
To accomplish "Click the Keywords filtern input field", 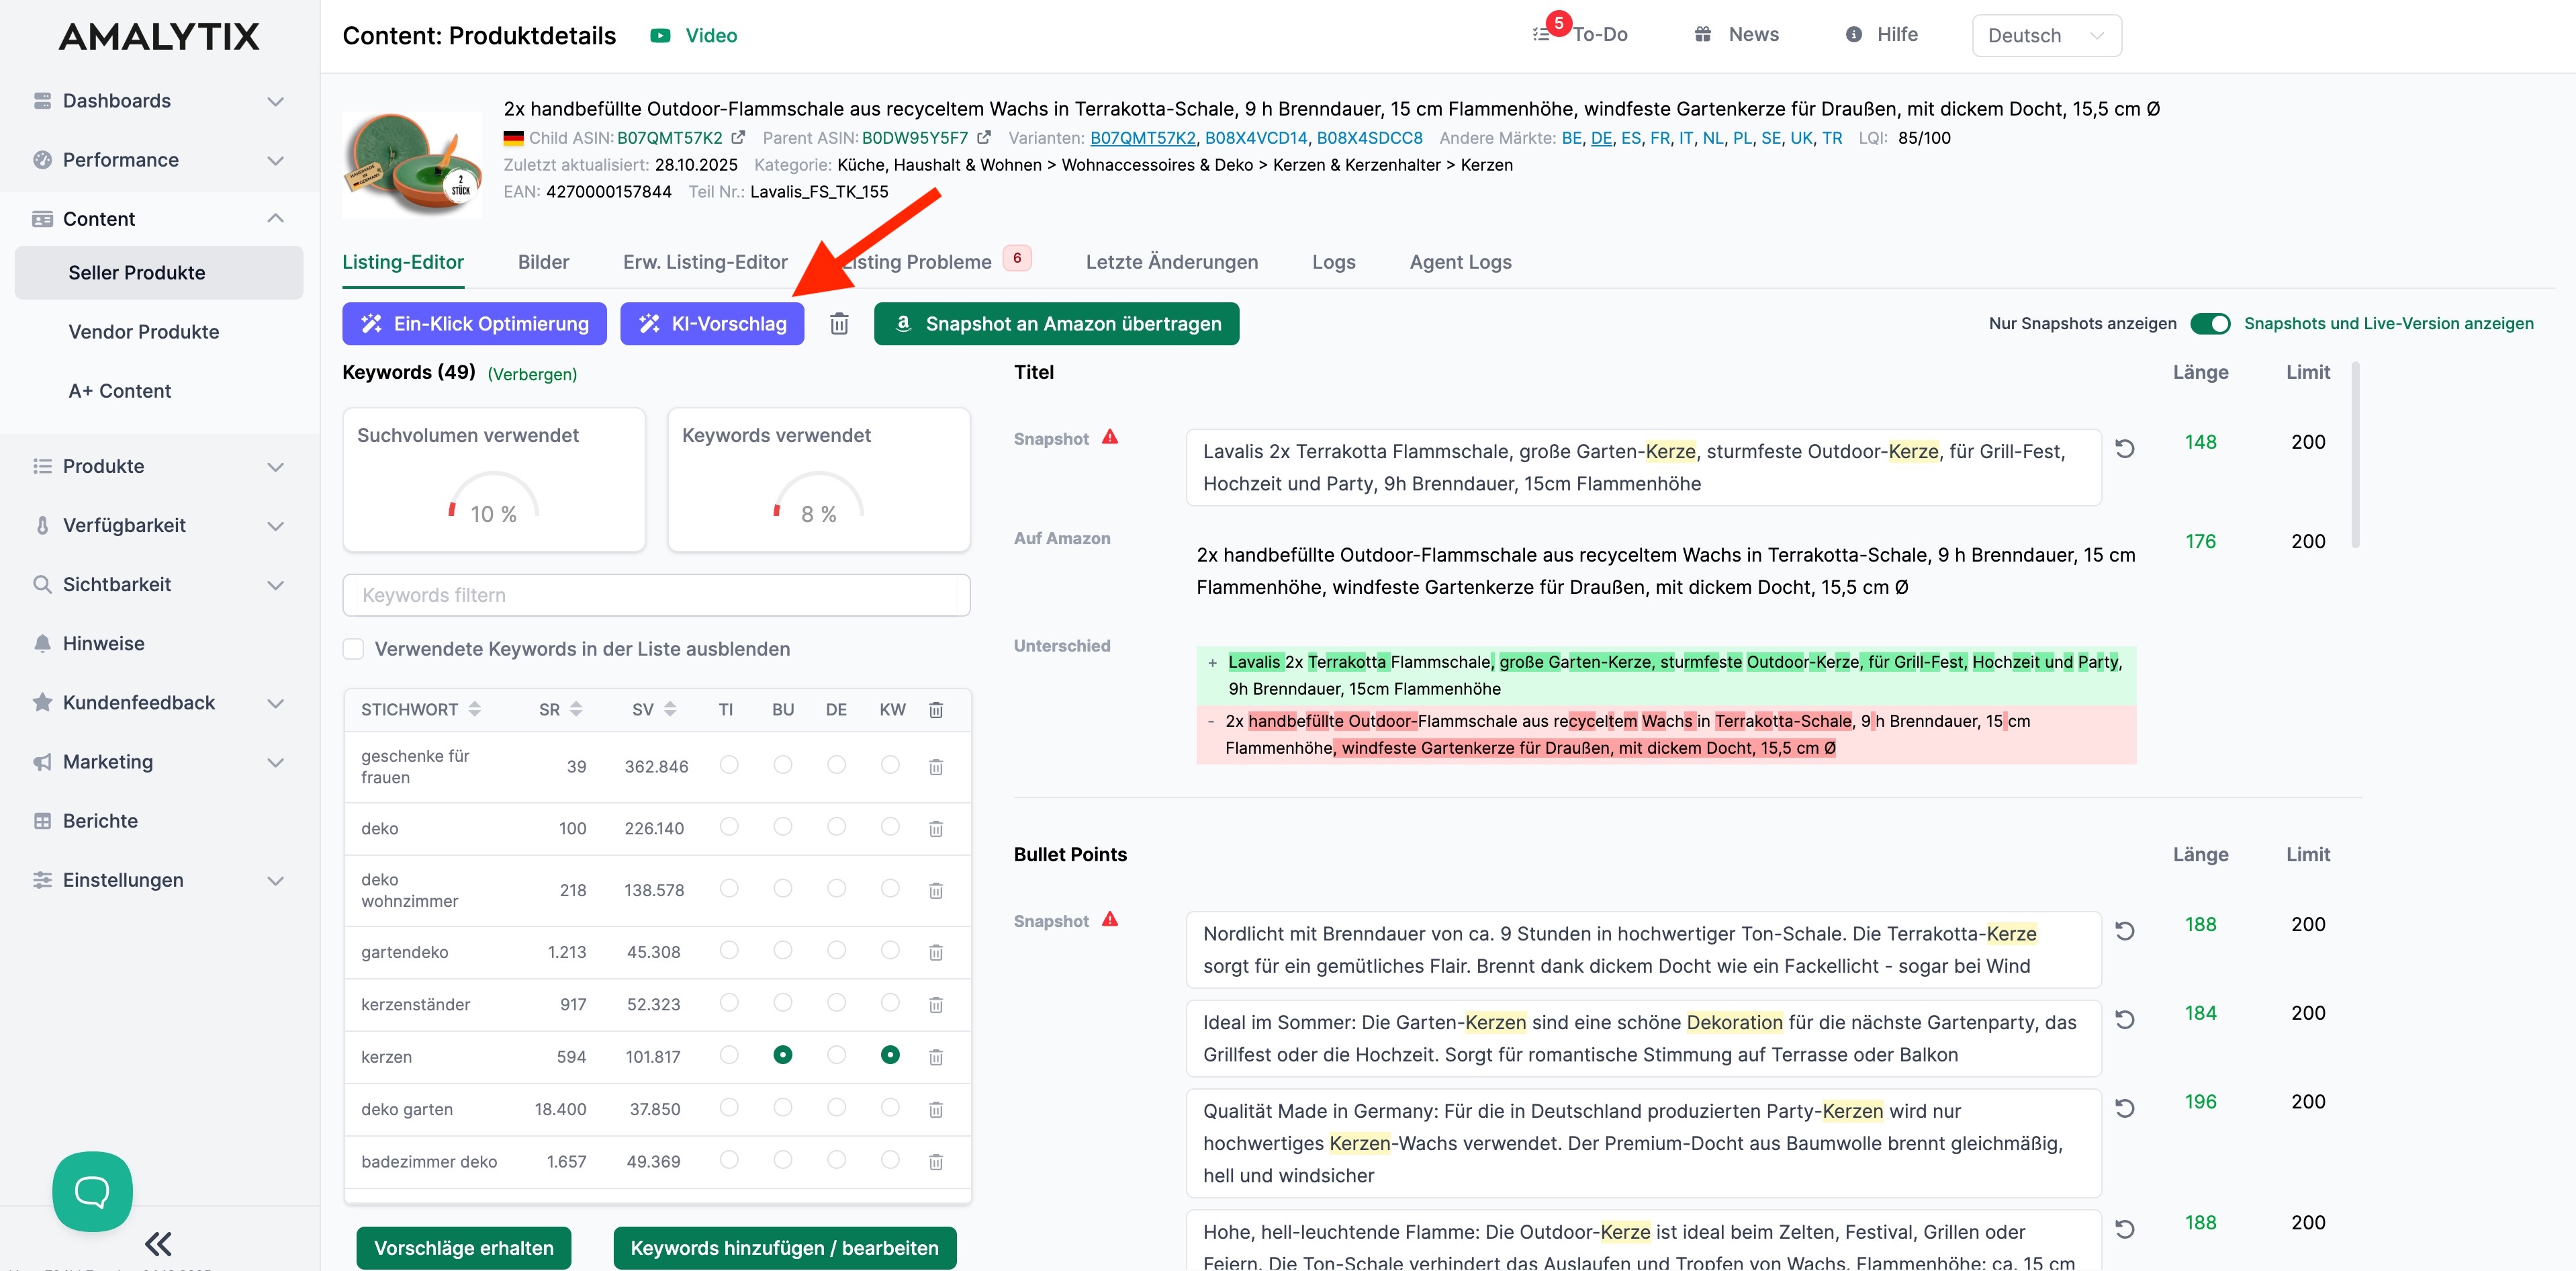I will pos(656,595).
